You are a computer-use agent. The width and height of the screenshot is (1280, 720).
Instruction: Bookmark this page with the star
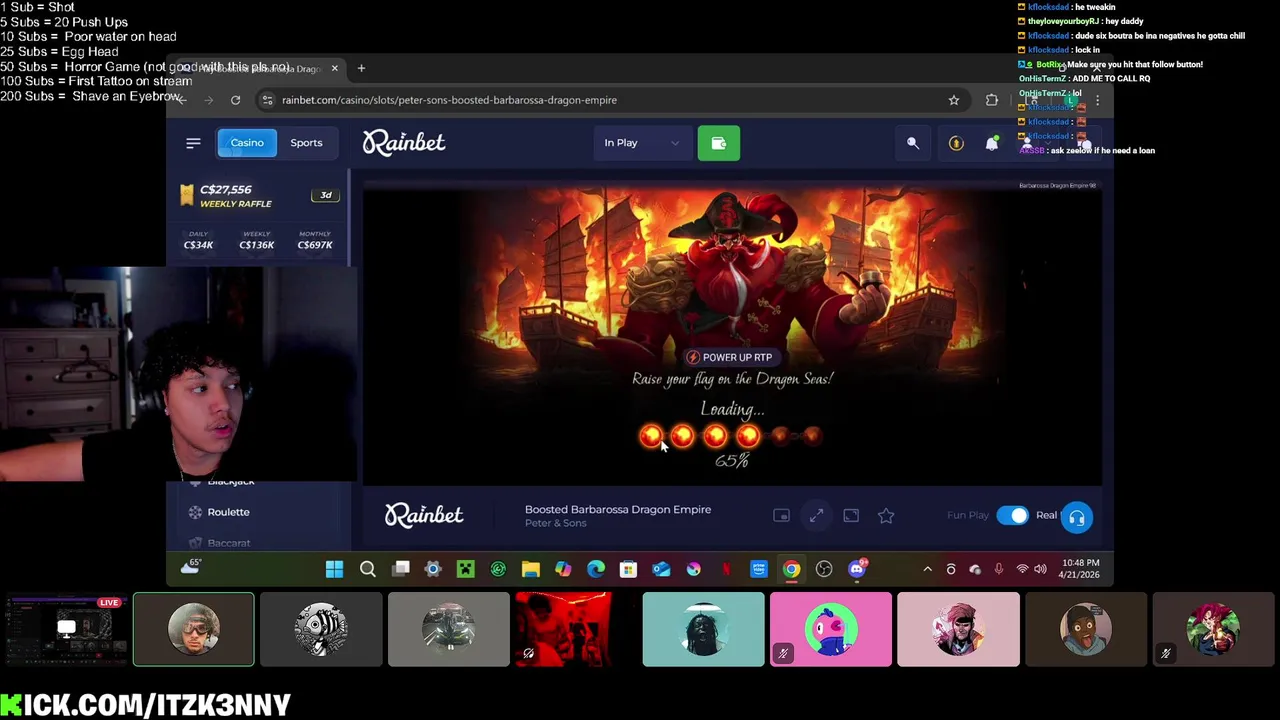[x=953, y=100]
